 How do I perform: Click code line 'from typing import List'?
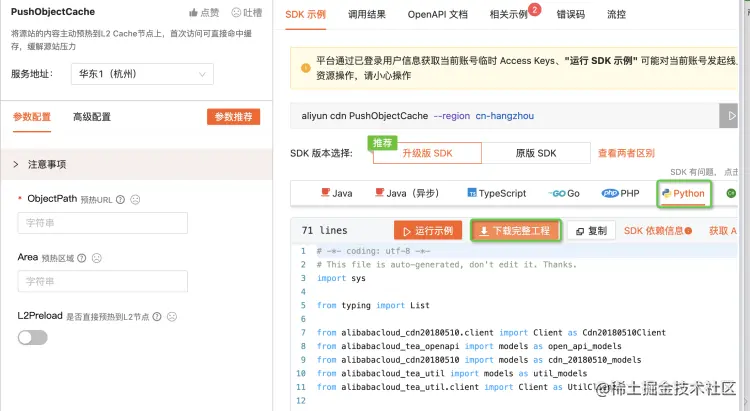[x=373, y=305]
